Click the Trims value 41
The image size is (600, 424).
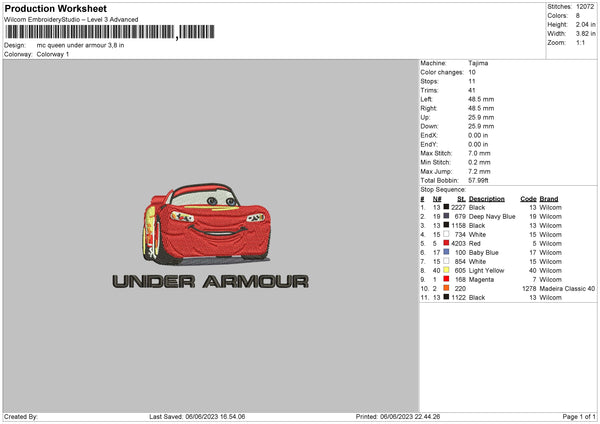point(471,90)
